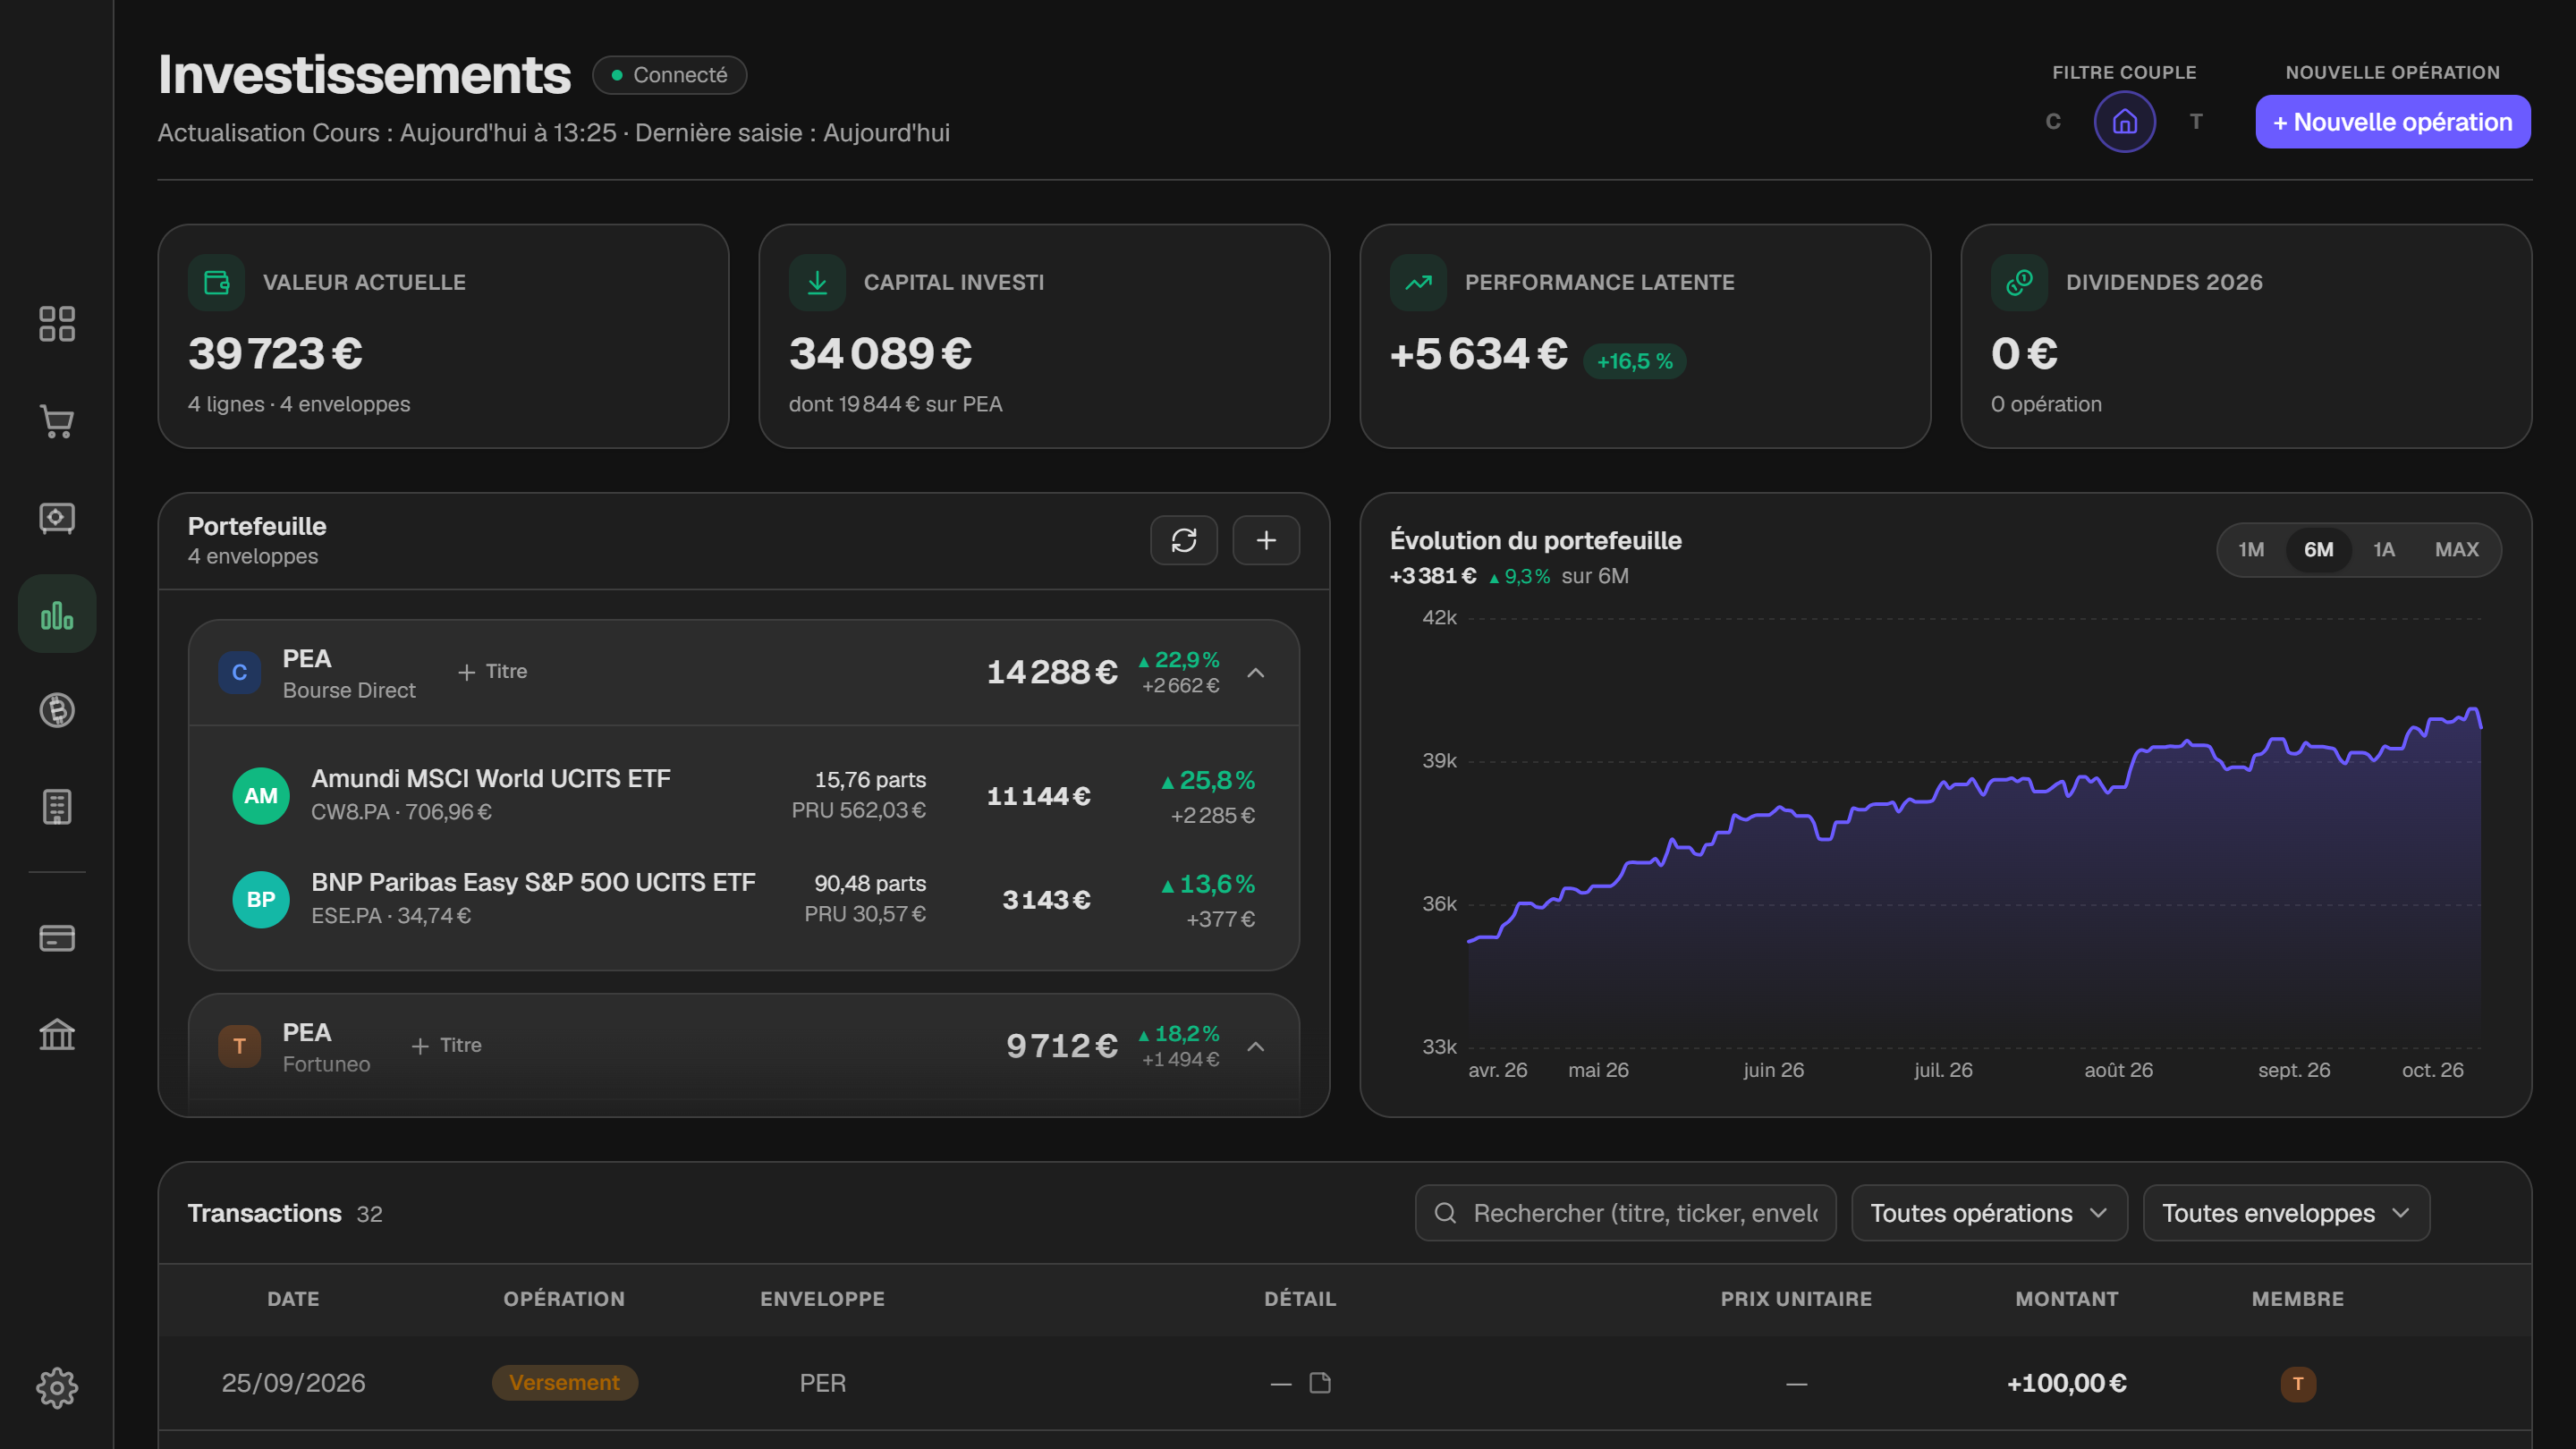The width and height of the screenshot is (2576, 1449).
Task: Open the dashboard grid icon in sidebar
Action: tap(57, 324)
